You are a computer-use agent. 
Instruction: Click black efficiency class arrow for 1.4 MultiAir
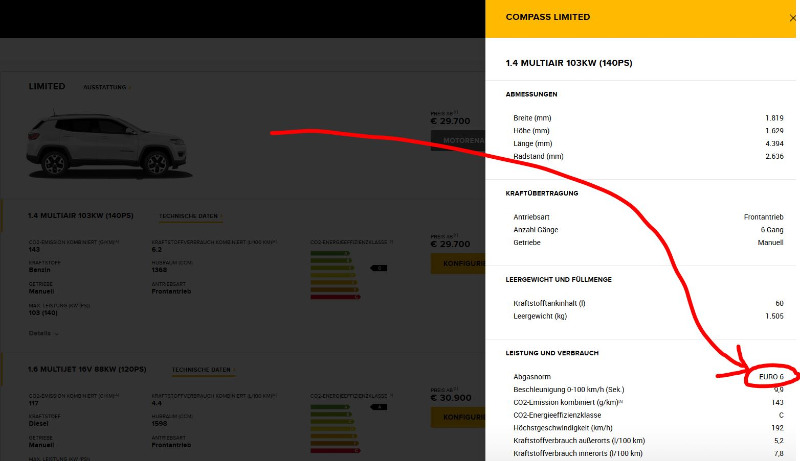pyautogui.click(x=379, y=268)
